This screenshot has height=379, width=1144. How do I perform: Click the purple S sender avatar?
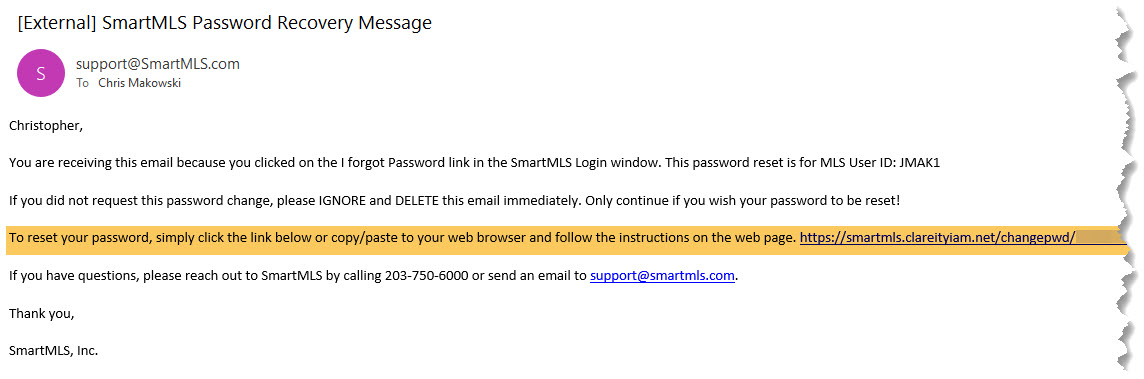[41, 72]
